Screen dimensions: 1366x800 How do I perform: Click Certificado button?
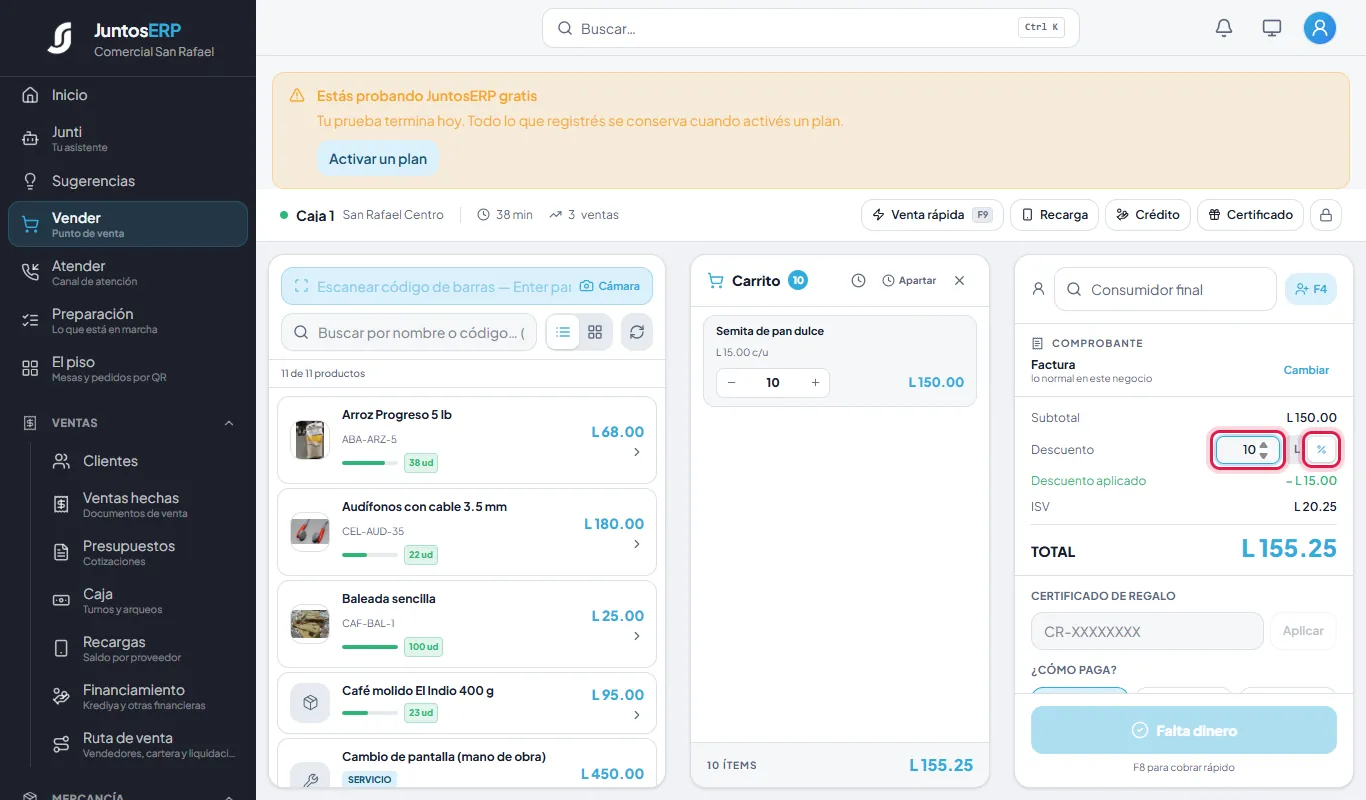click(1250, 215)
